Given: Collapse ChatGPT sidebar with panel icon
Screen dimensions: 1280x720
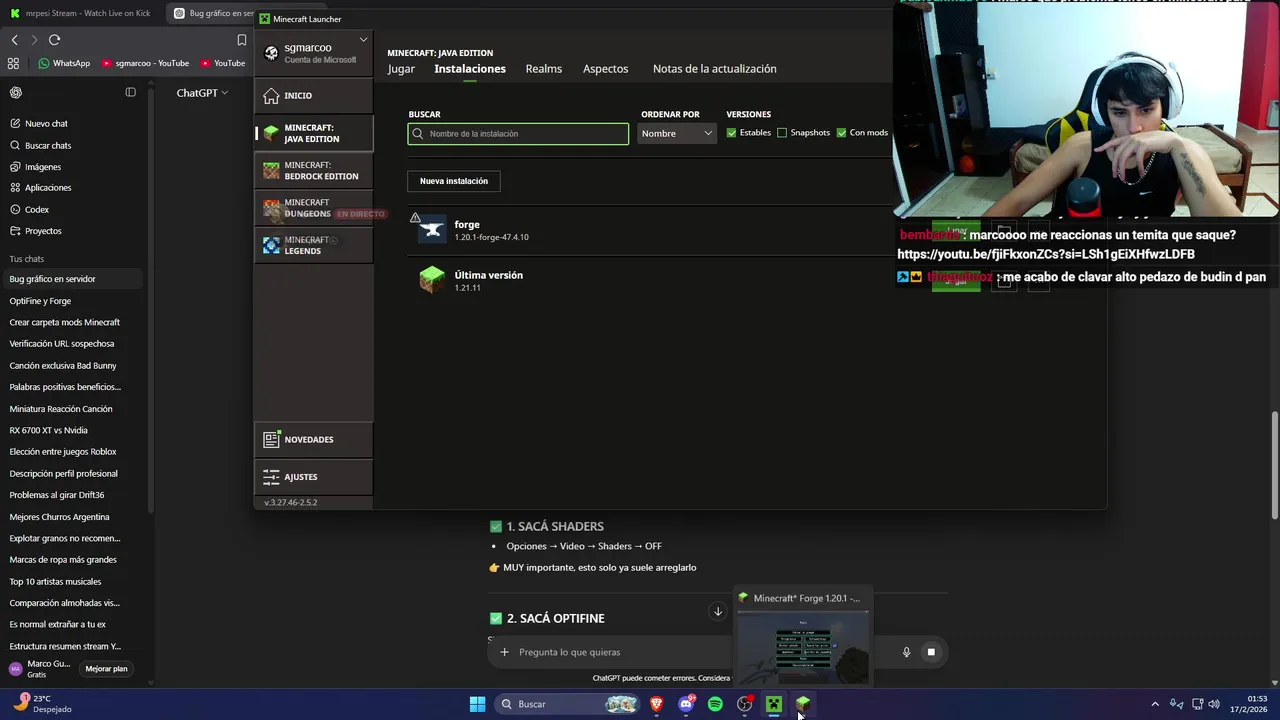Looking at the screenshot, I should (x=130, y=92).
